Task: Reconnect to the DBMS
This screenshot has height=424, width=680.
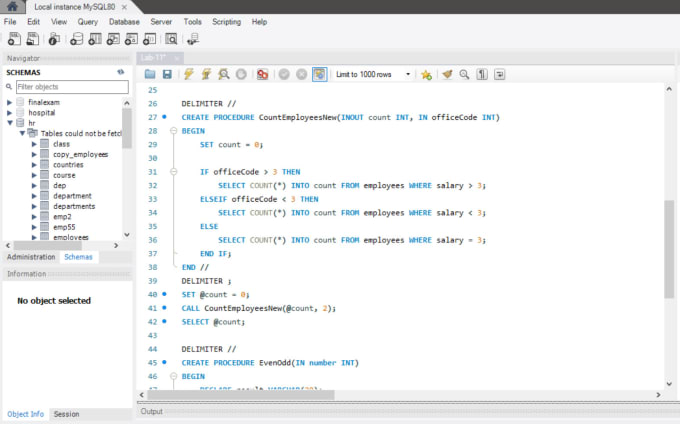Action: pyautogui.click(x=193, y=39)
